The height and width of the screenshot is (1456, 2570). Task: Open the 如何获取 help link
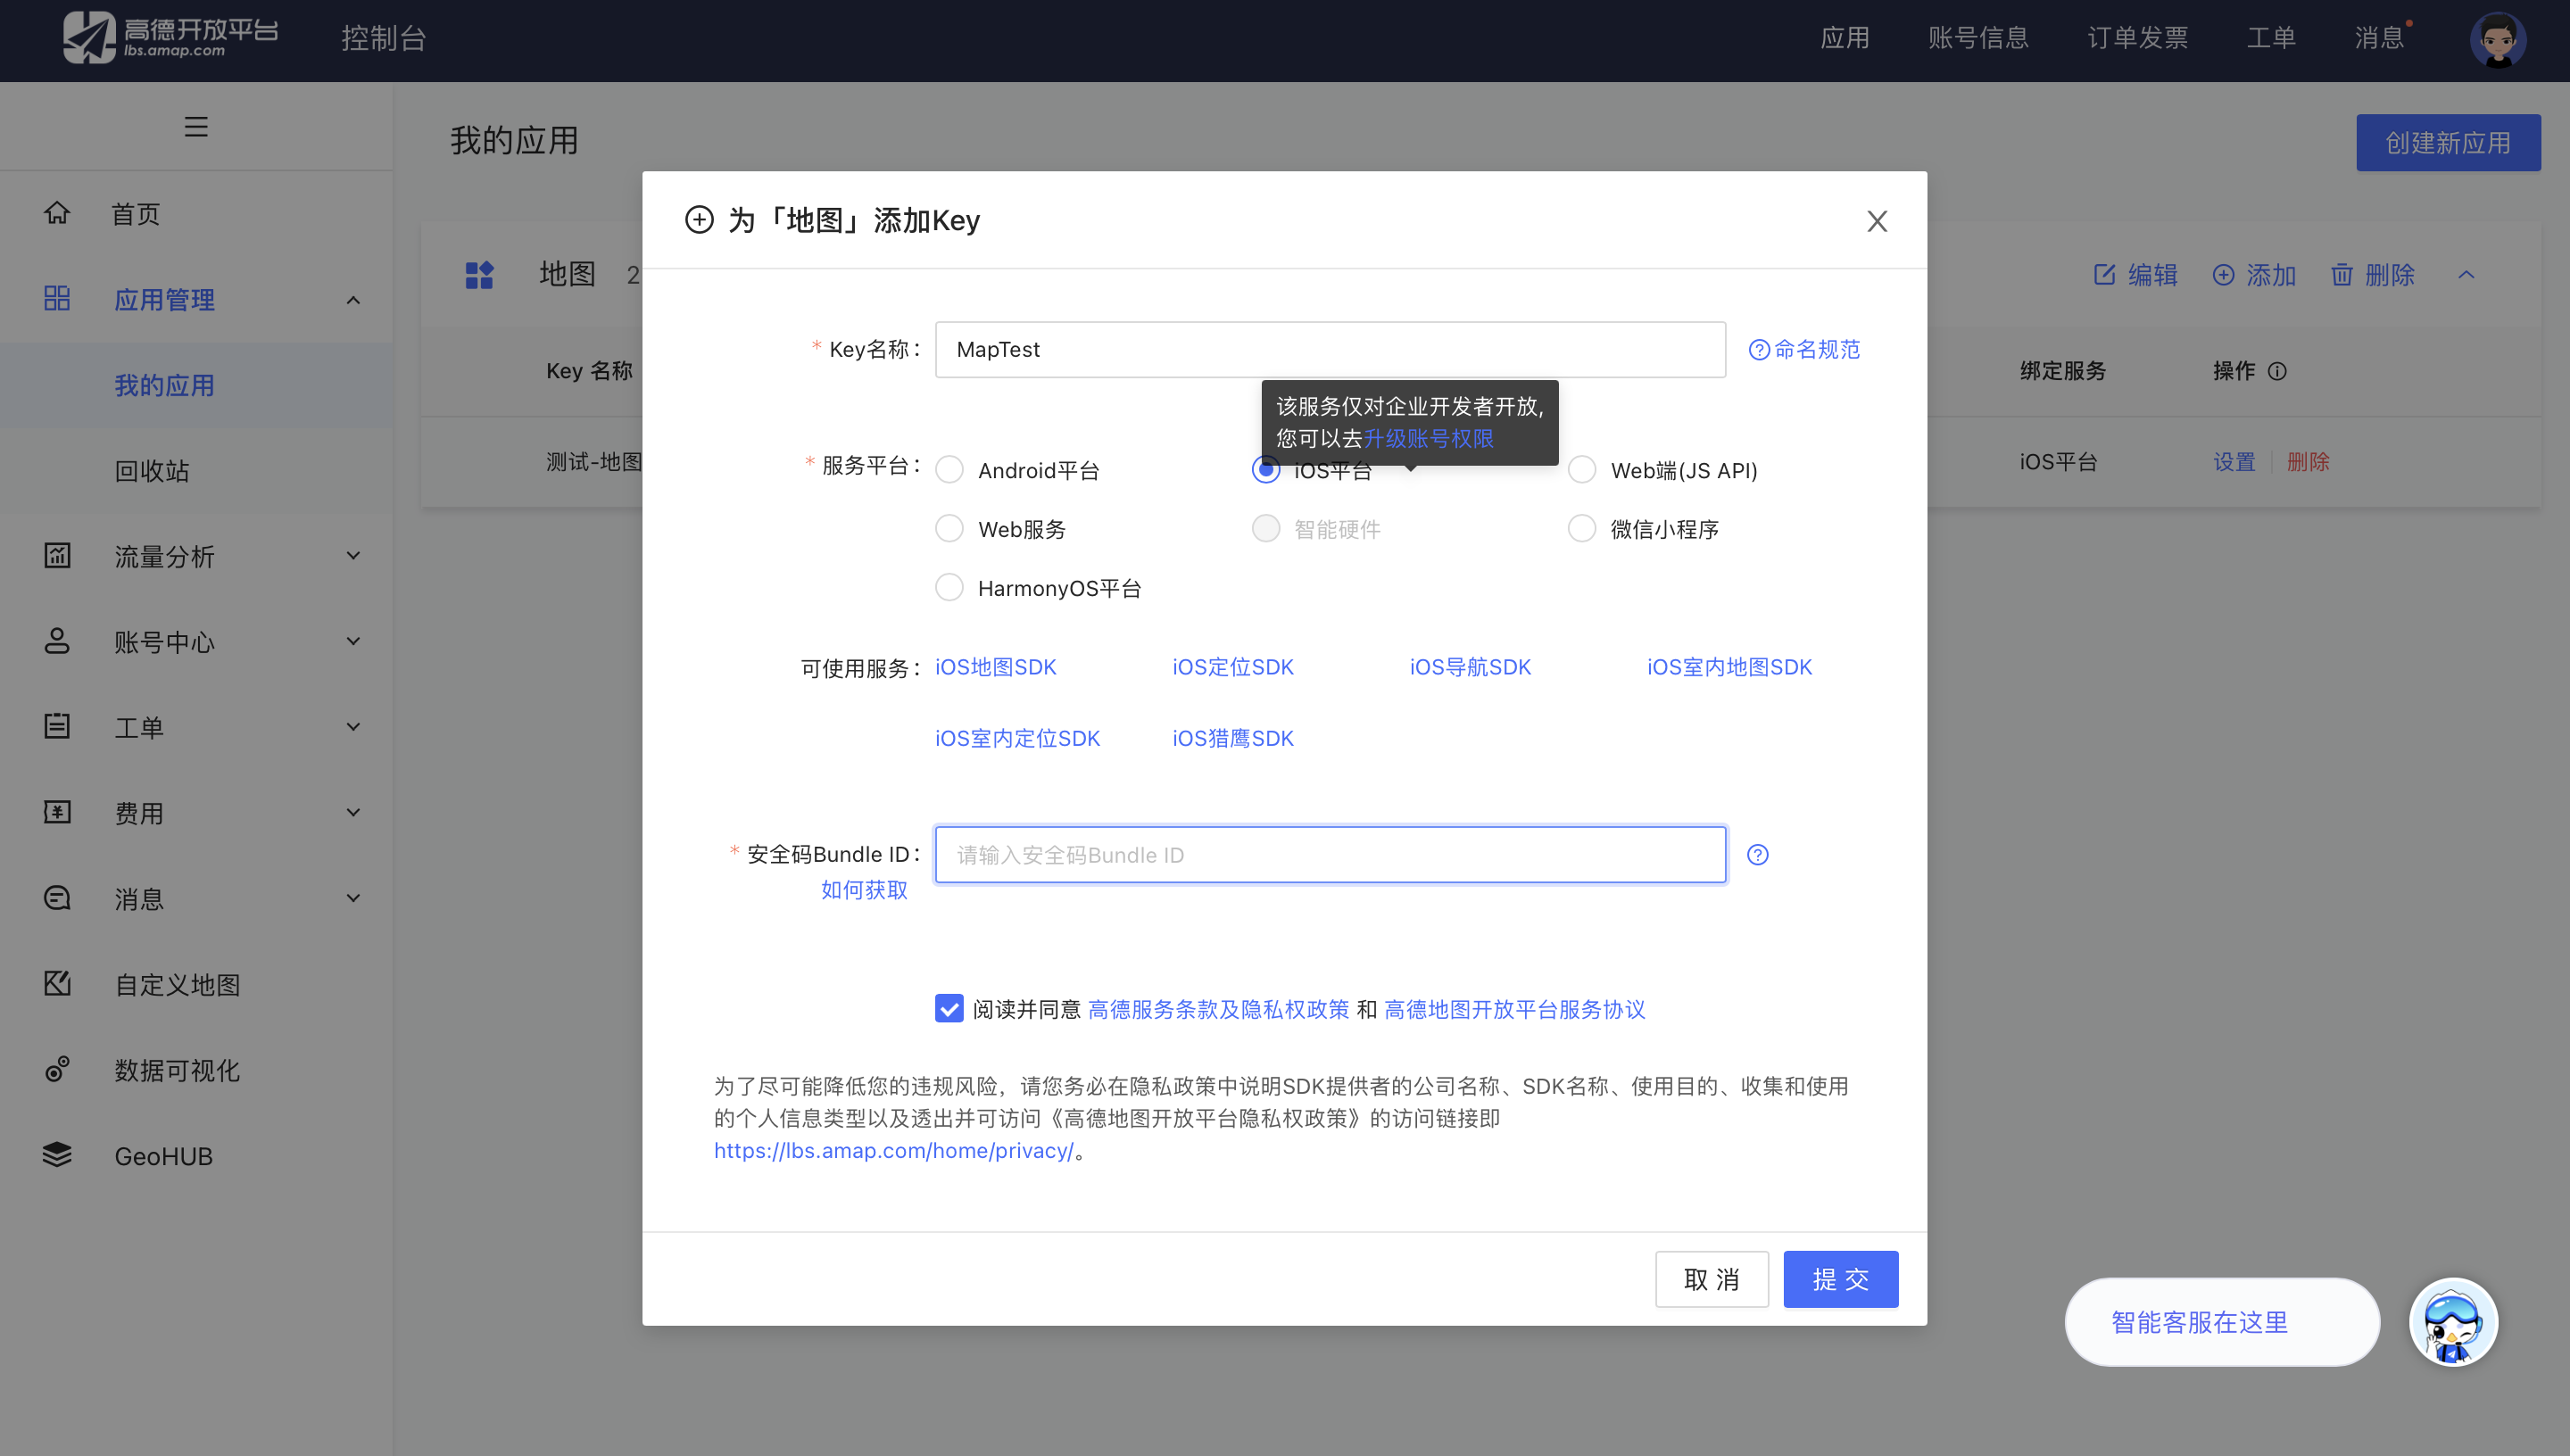[x=864, y=890]
